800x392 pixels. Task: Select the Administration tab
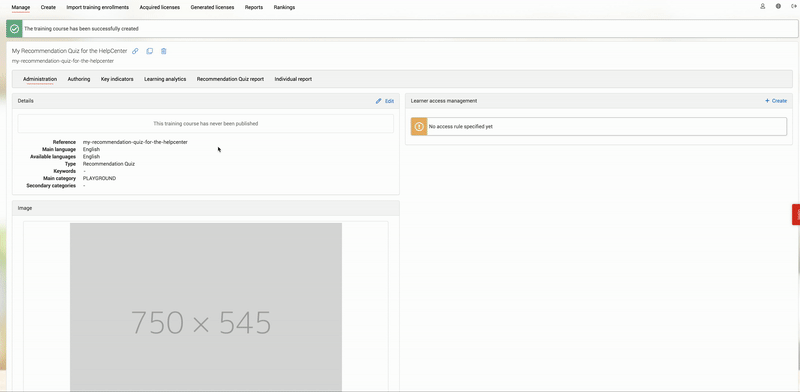point(40,79)
